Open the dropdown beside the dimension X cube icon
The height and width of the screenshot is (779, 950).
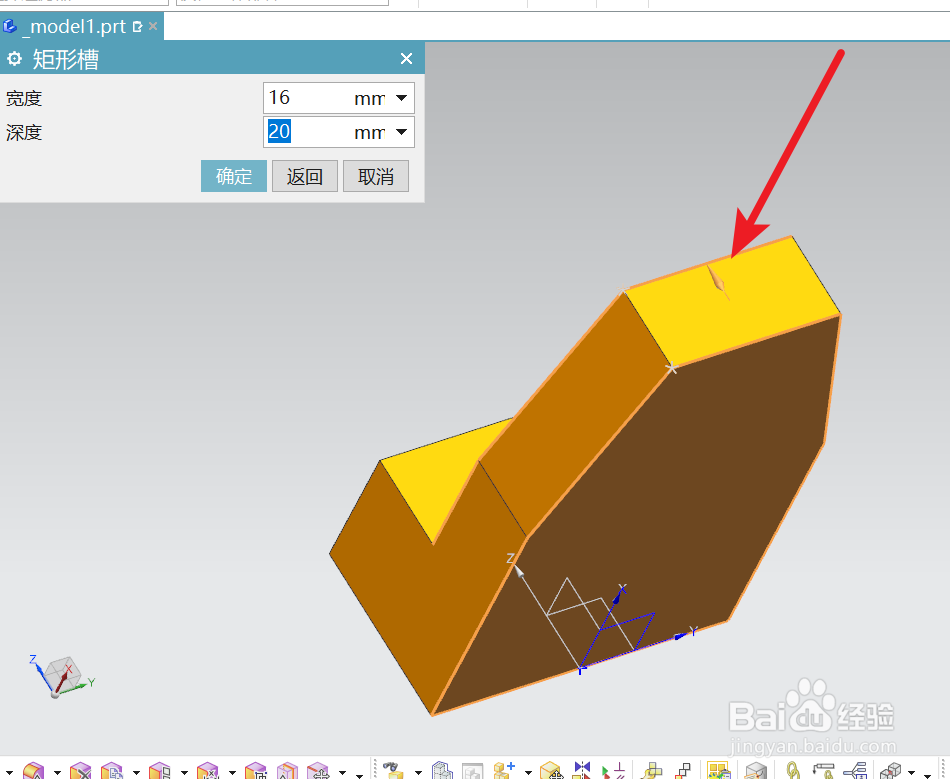[x=231, y=772]
